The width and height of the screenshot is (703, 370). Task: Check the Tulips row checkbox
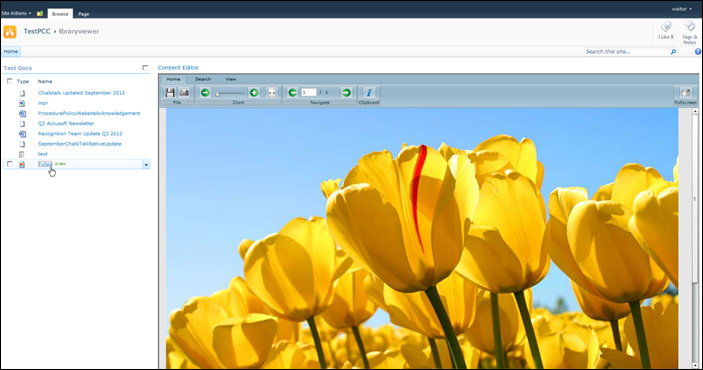click(x=9, y=164)
